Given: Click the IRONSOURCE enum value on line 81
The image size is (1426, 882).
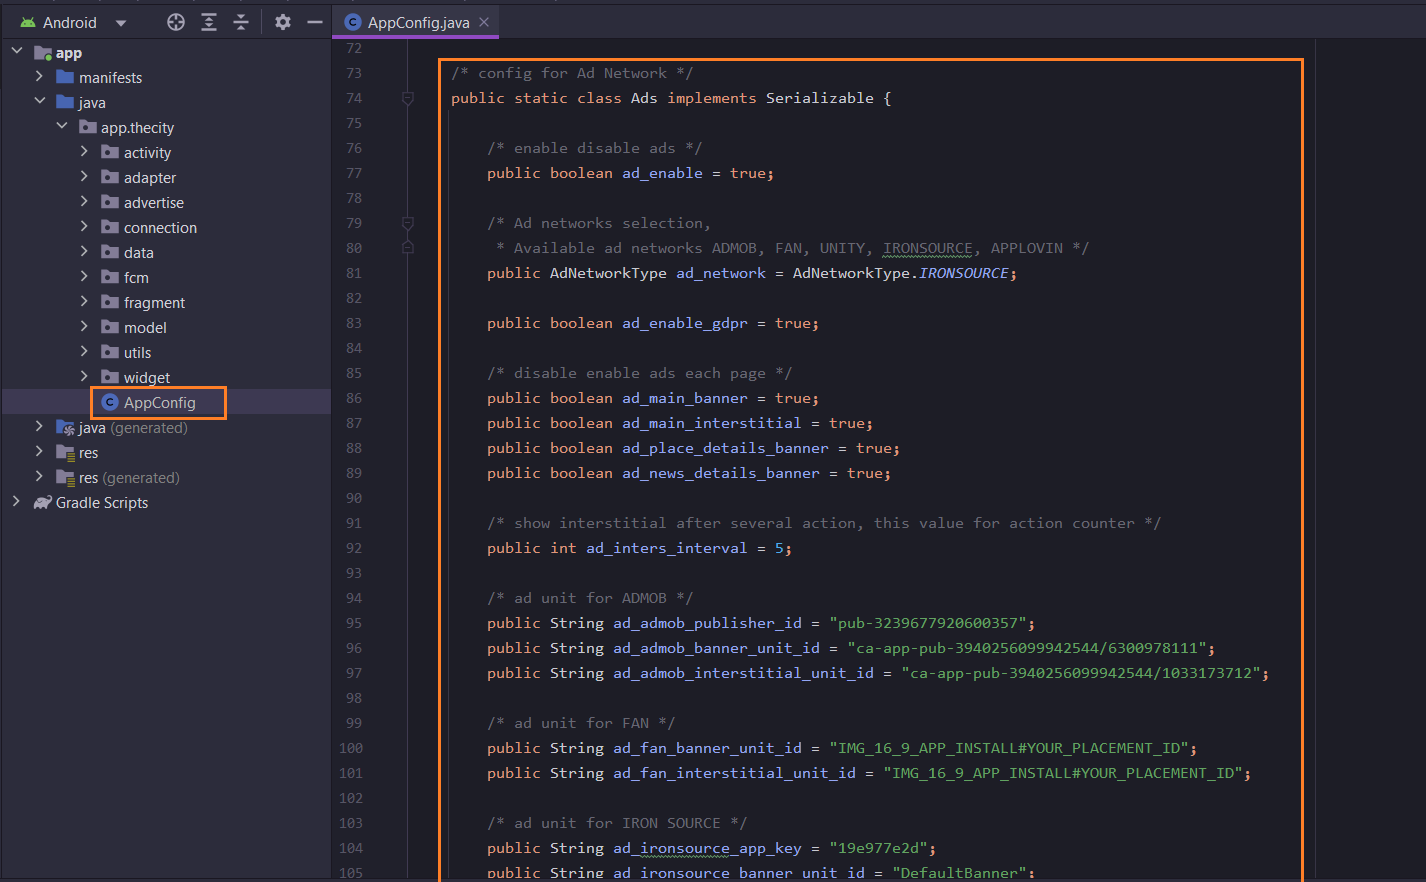Looking at the screenshot, I should [x=963, y=273].
